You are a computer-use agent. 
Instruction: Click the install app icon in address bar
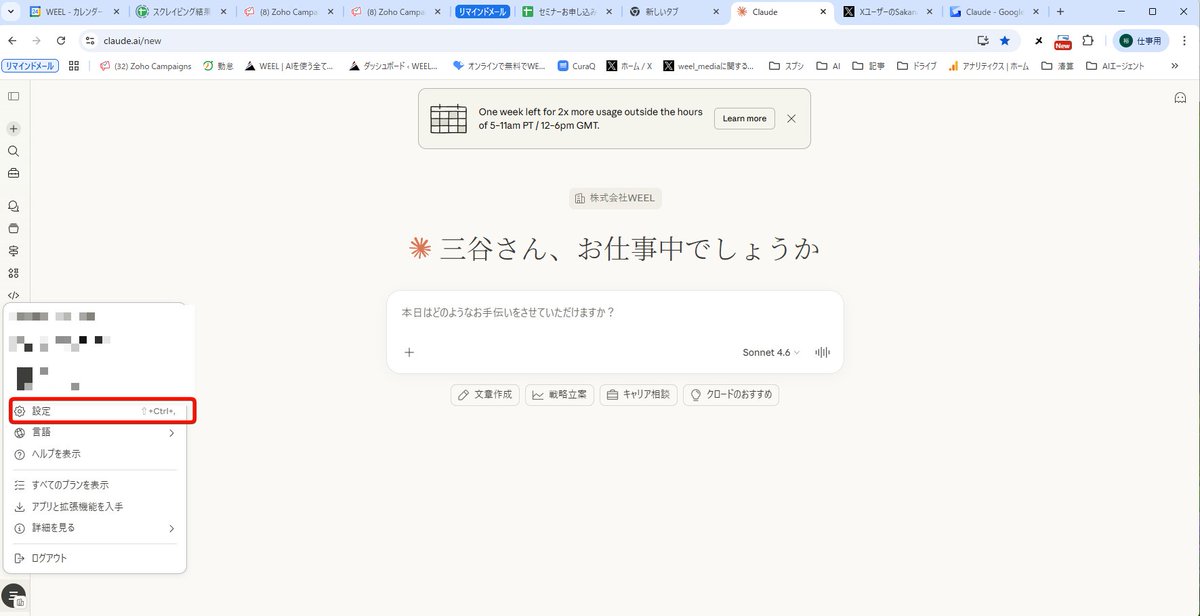point(982,40)
